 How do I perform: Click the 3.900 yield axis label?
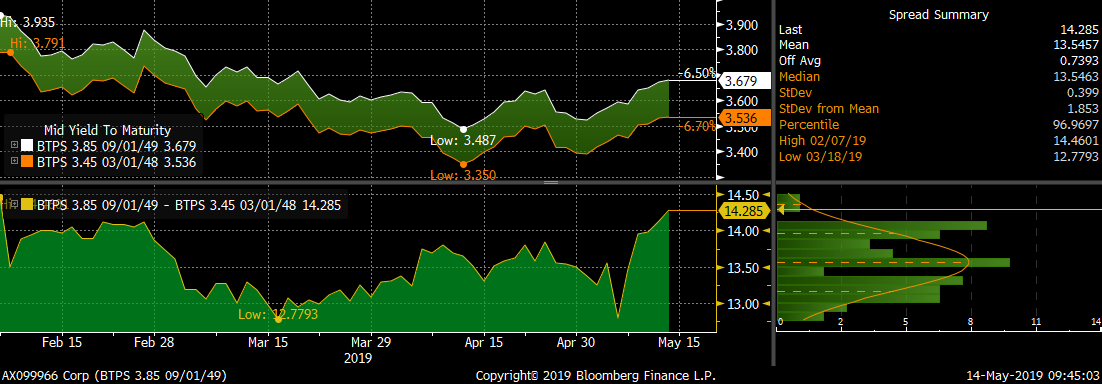click(x=741, y=25)
